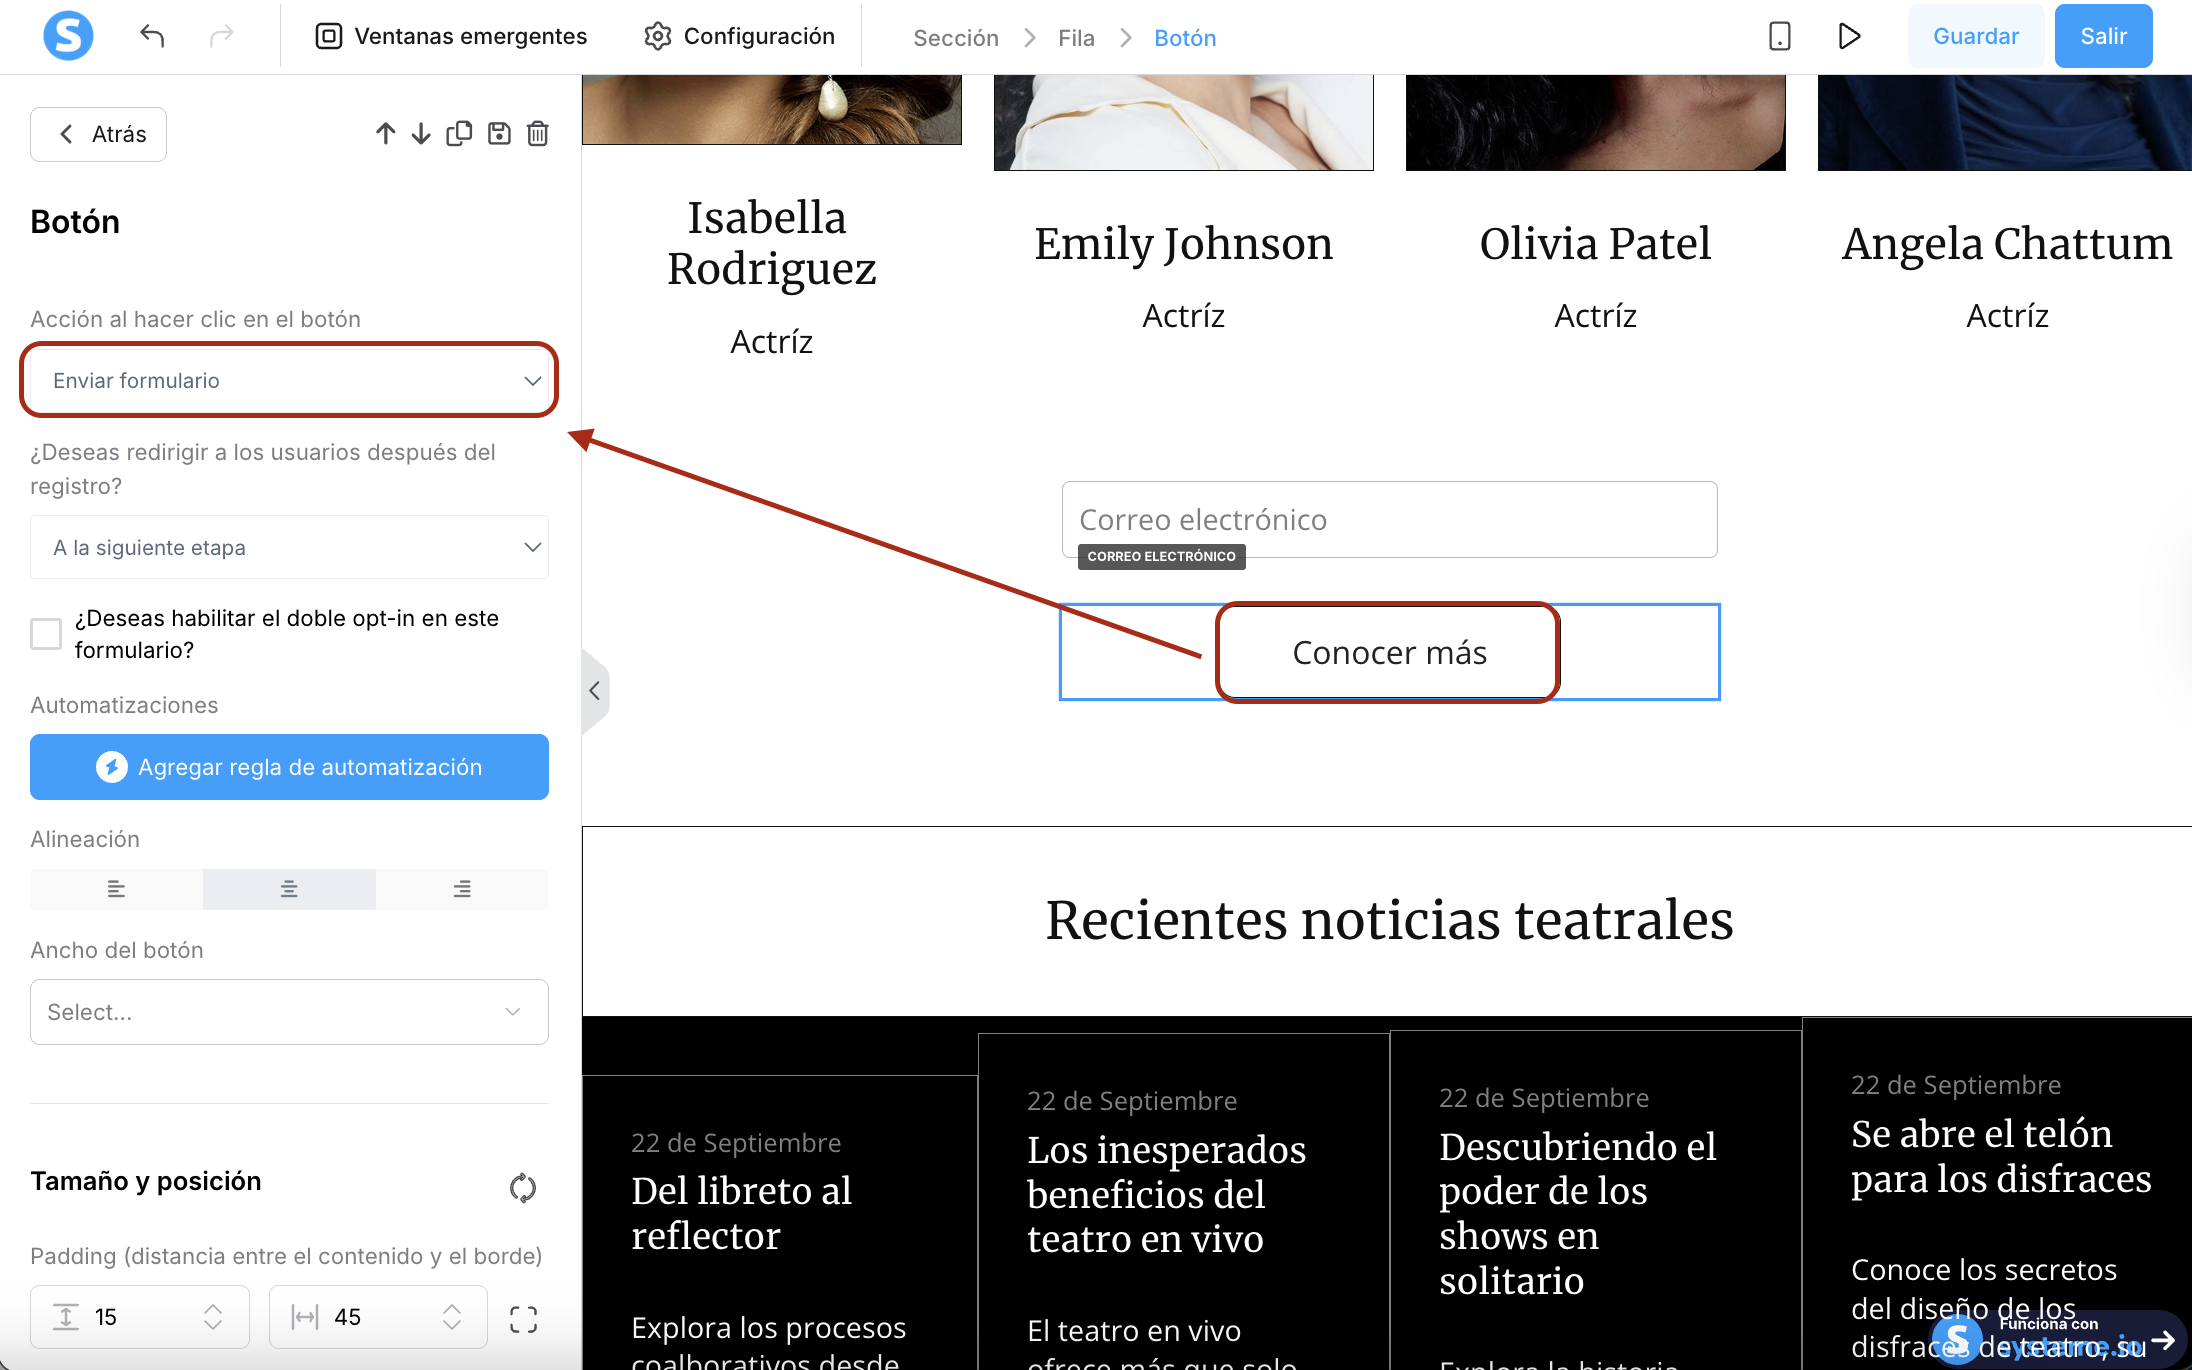Open the Enviar formulario action dropdown
2192x1370 pixels.
click(289, 381)
